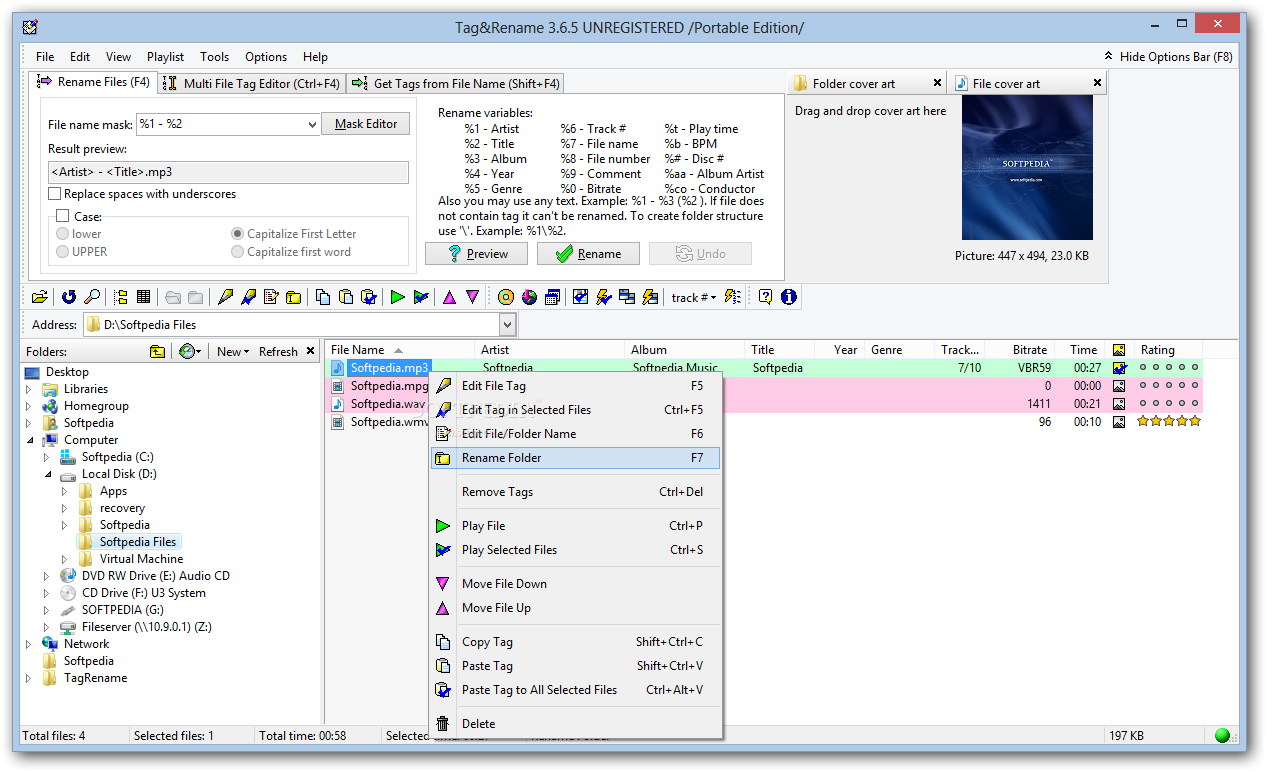This screenshot has height=772, width=1267.
Task: Expand the Apps folder node
Action: click(65, 491)
